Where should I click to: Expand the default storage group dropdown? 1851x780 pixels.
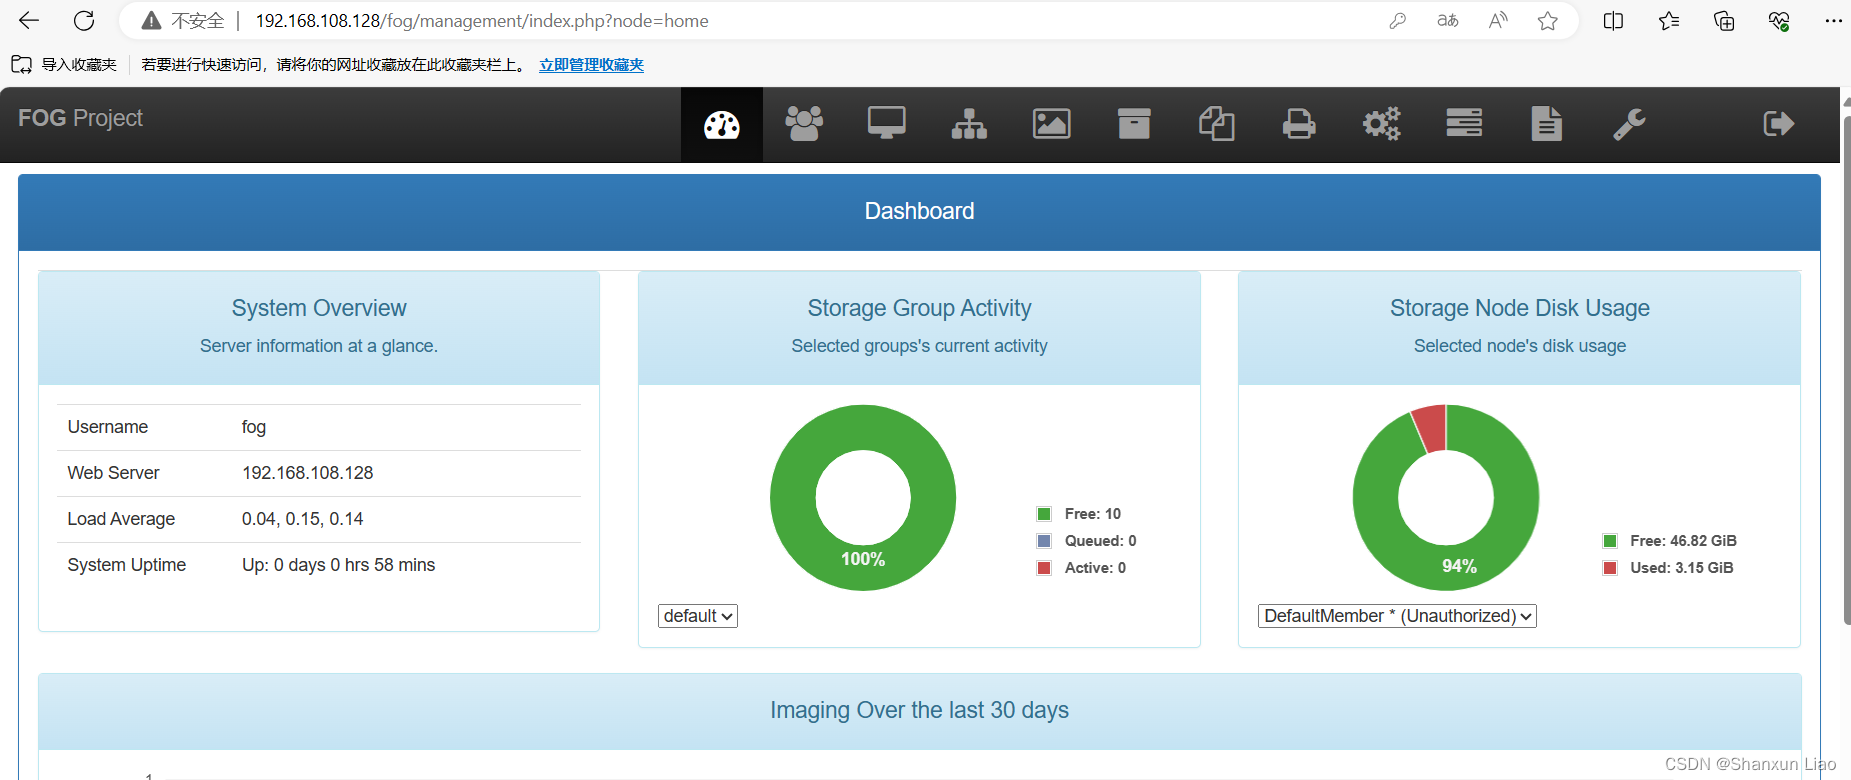pos(698,616)
